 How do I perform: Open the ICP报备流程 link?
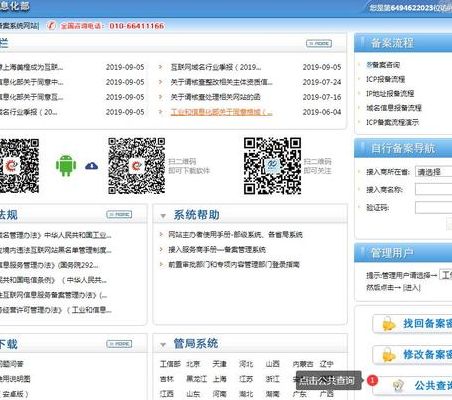point(386,79)
